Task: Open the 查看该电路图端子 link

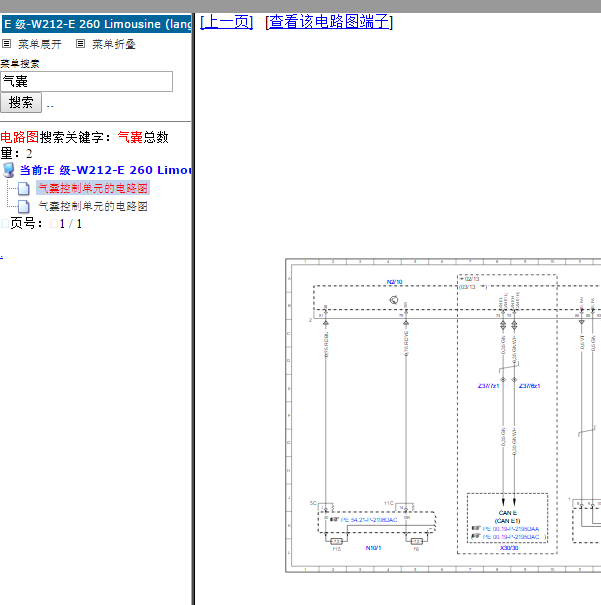Action: [329, 22]
